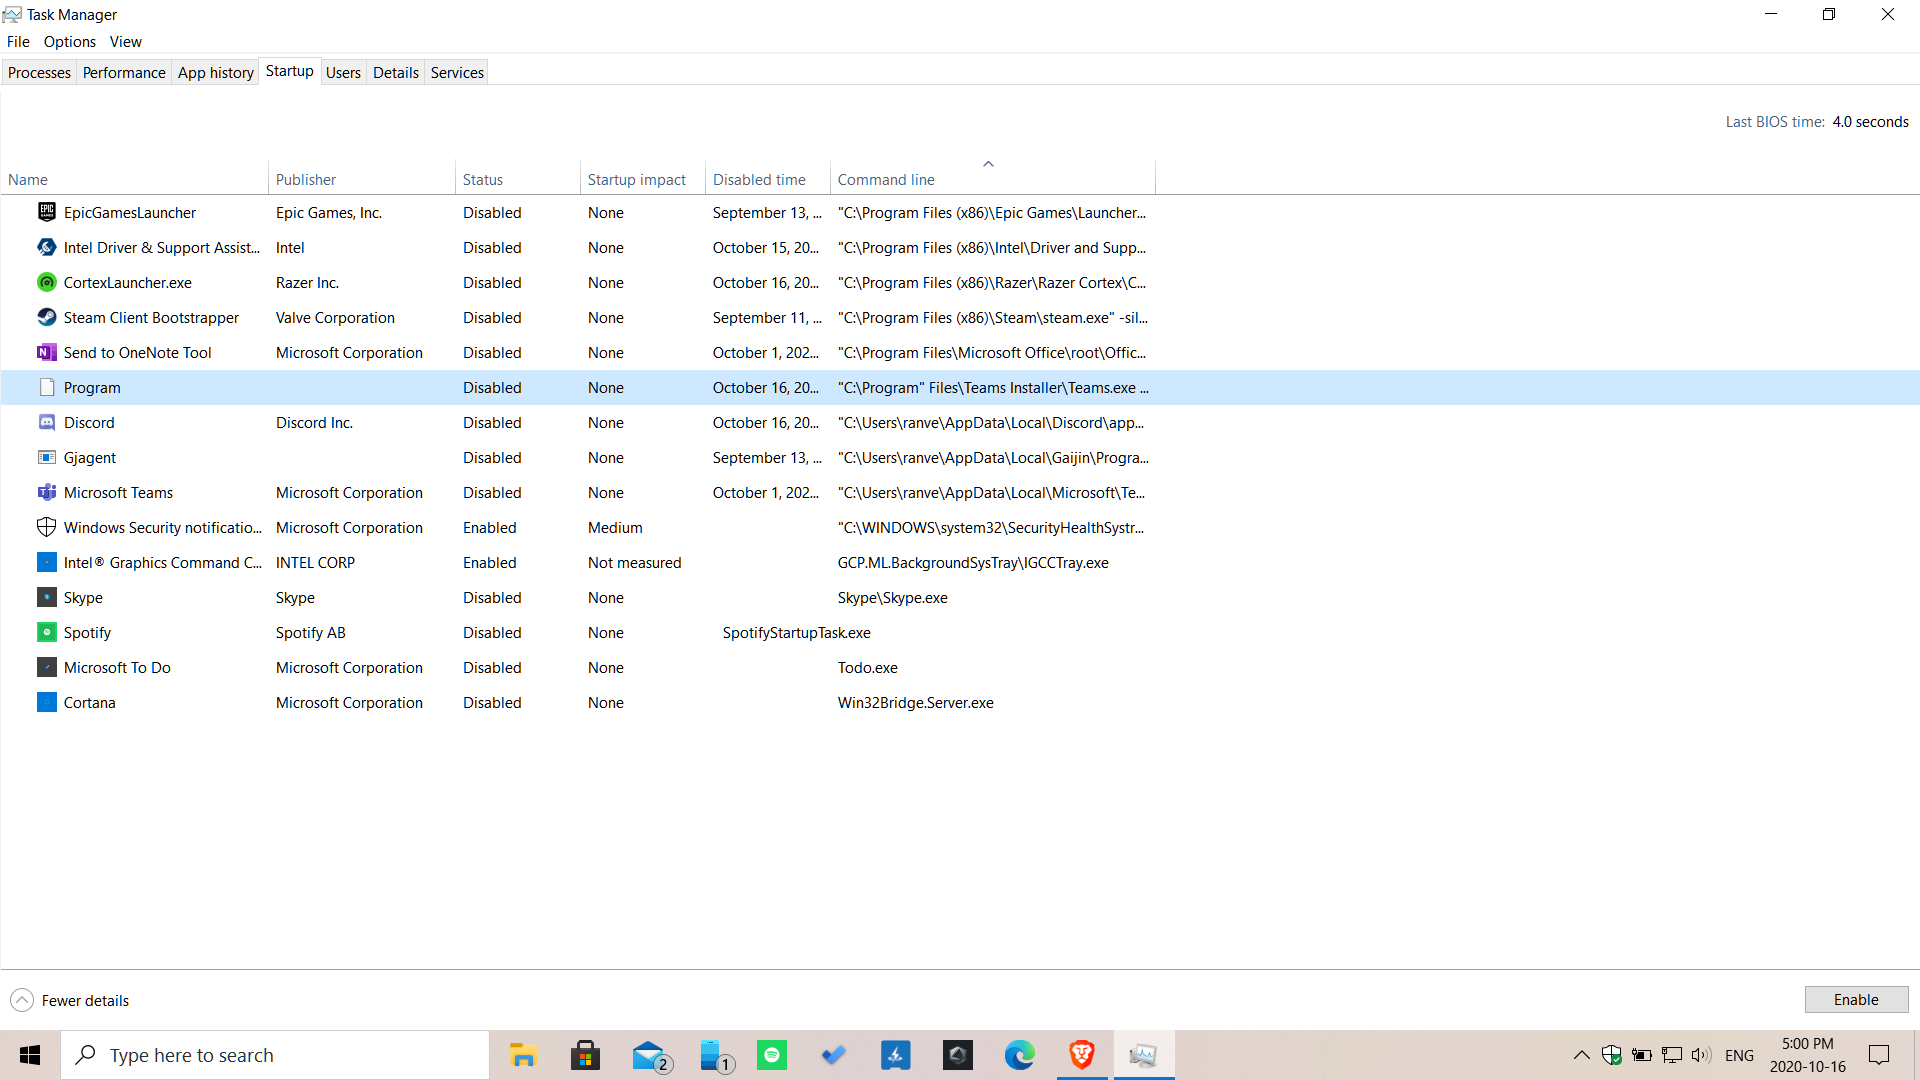Click the Cortana icon in the list

[47, 702]
